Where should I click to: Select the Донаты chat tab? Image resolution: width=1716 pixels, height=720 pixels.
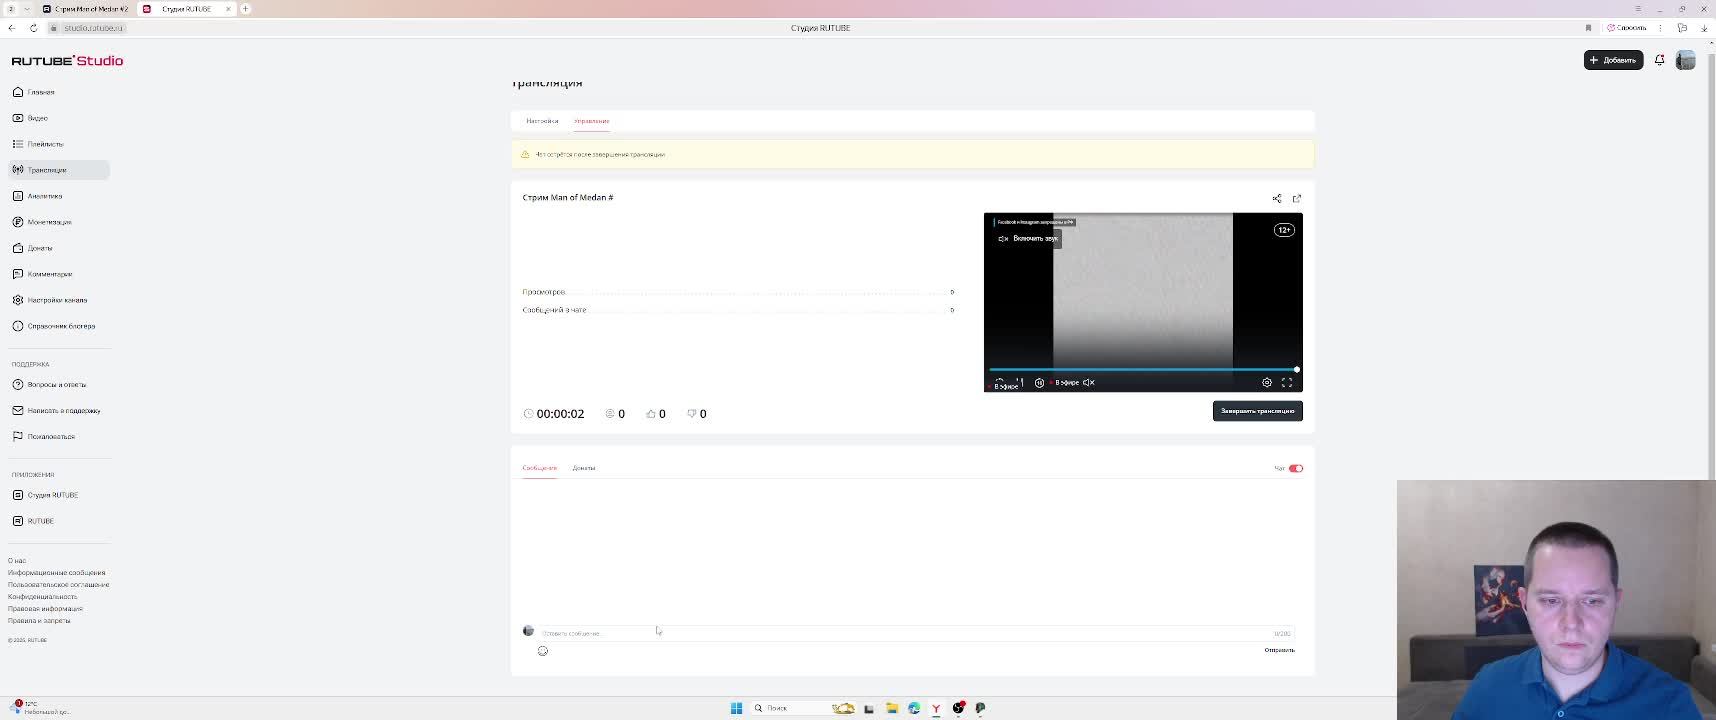[x=584, y=468]
